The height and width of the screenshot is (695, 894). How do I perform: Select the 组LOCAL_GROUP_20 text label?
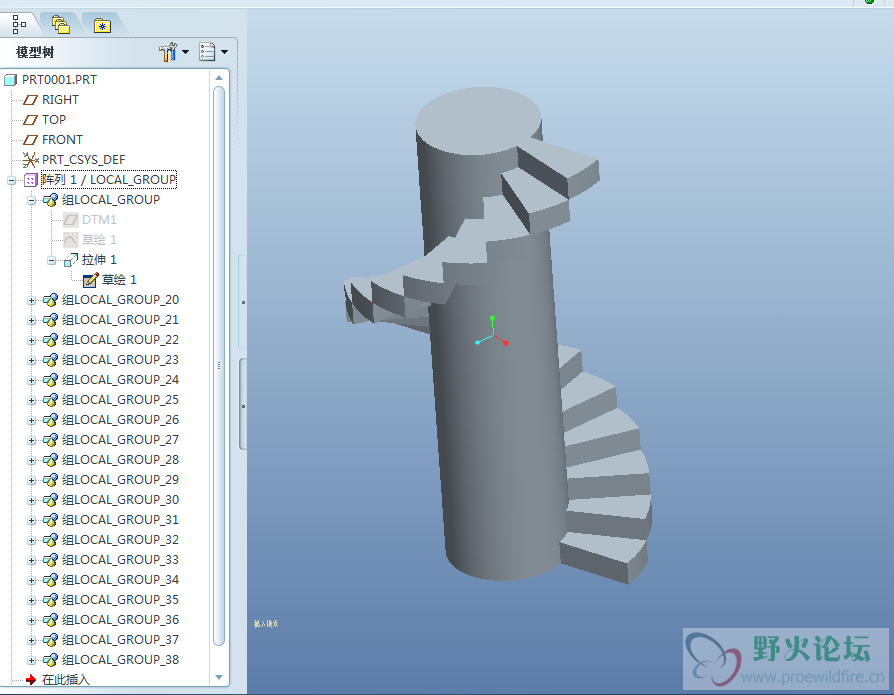point(120,300)
